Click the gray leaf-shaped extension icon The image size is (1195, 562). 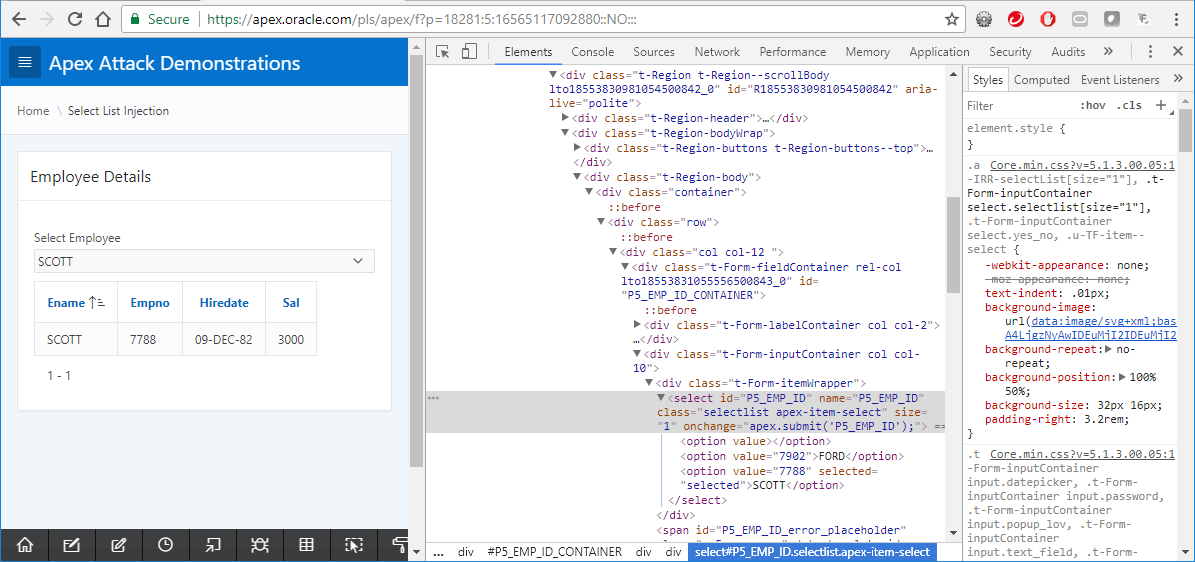1112,19
